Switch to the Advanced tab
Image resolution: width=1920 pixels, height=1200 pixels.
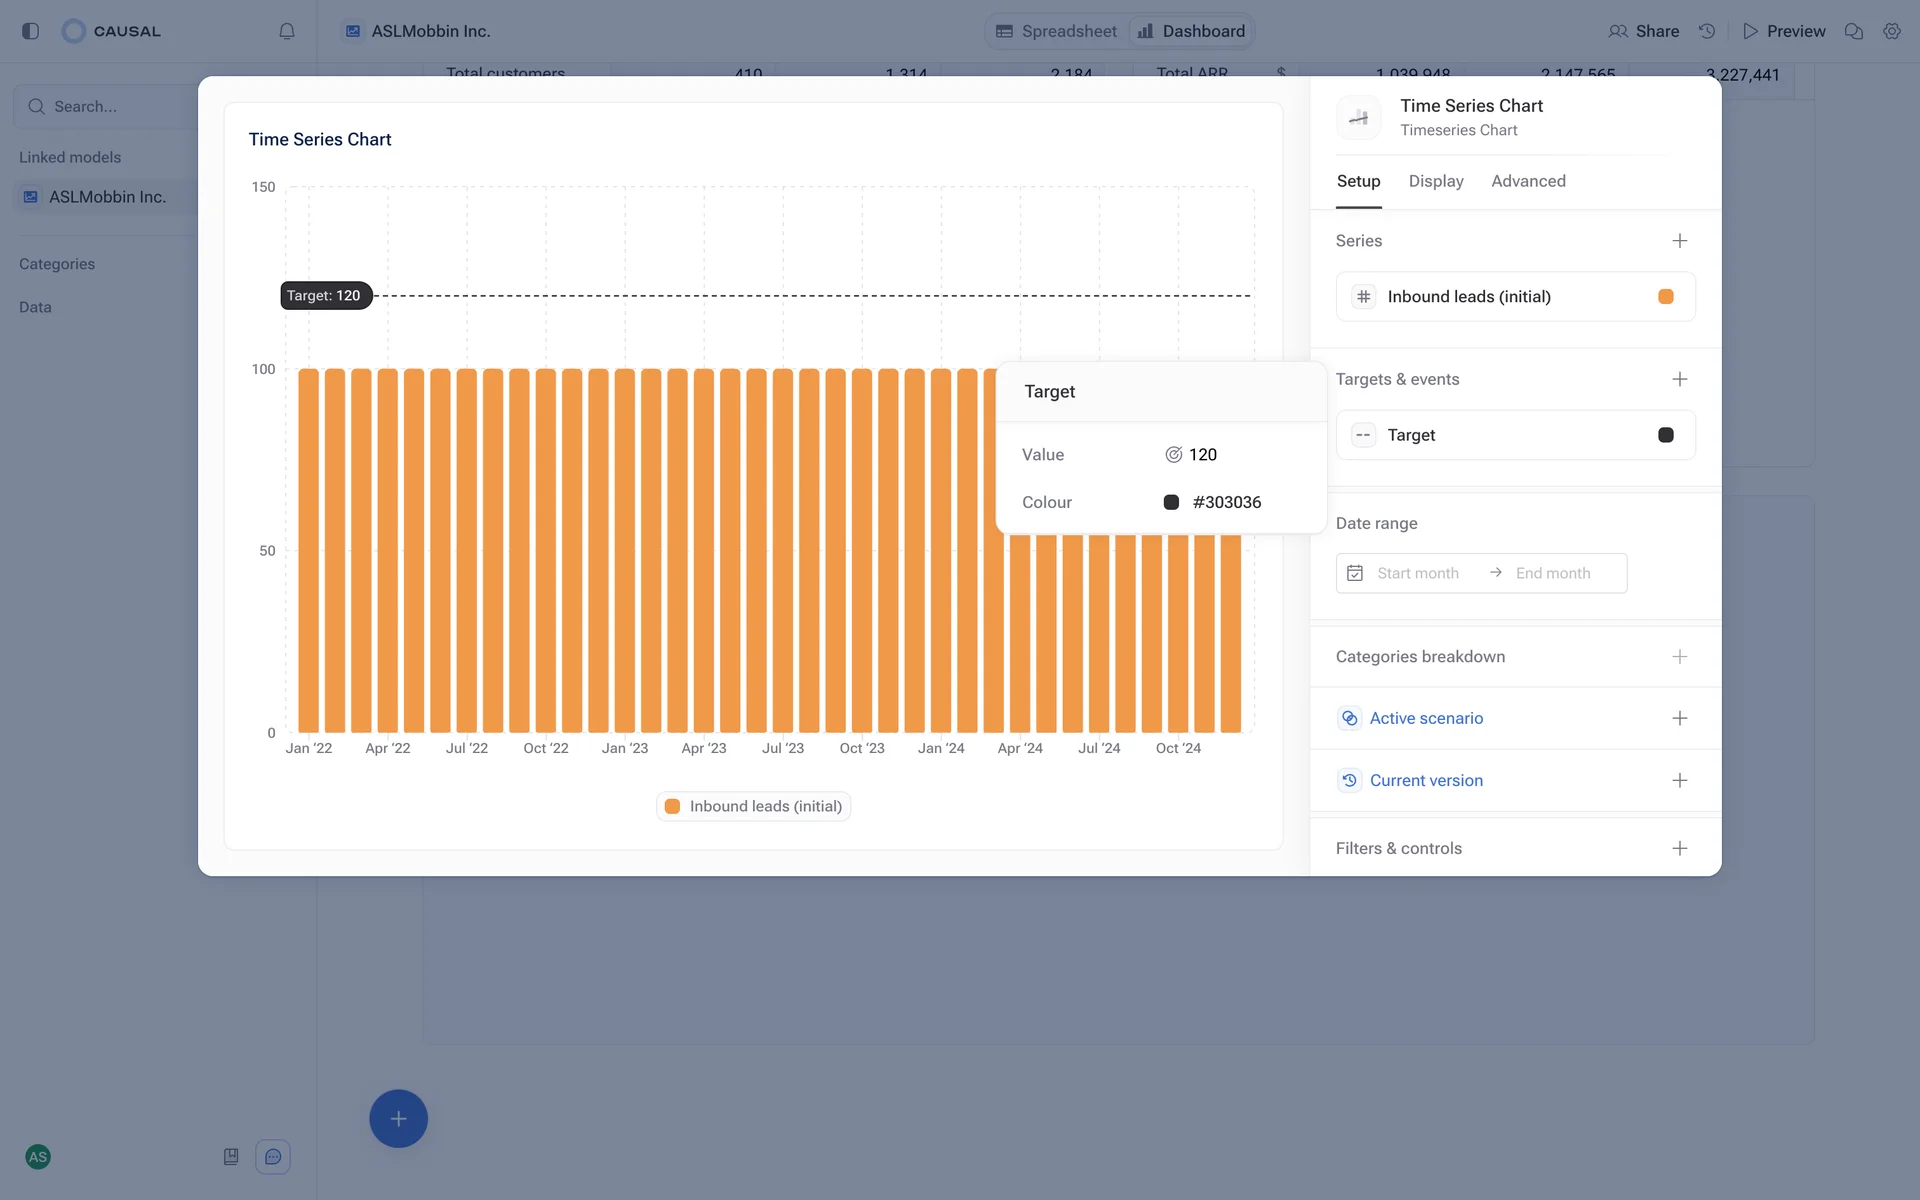pos(1528,181)
